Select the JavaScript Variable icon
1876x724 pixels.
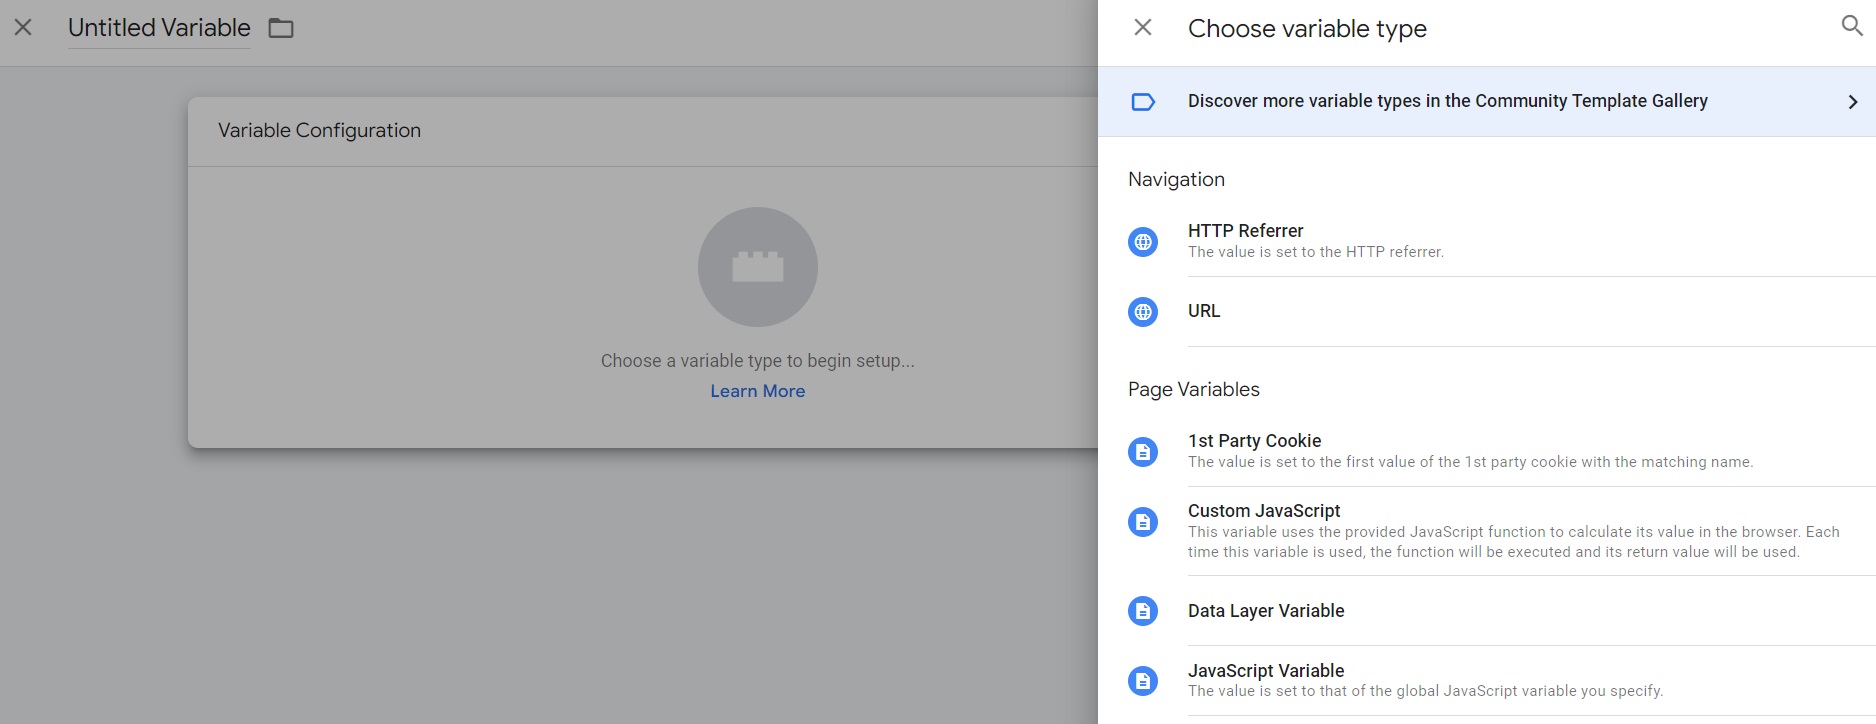coord(1142,680)
